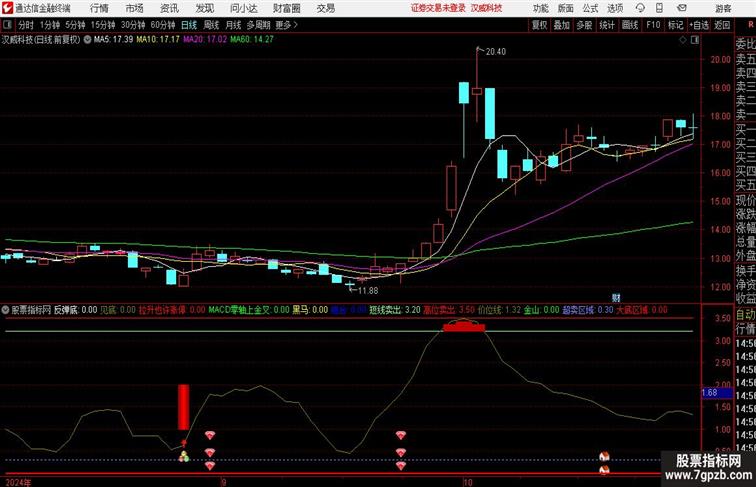Expand the 更多 periods list
756x487 pixels.
(x=286, y=25)
